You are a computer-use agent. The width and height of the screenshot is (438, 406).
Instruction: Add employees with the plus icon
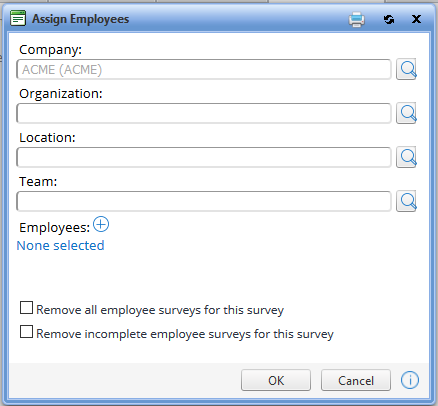click(x=101, y=224)
